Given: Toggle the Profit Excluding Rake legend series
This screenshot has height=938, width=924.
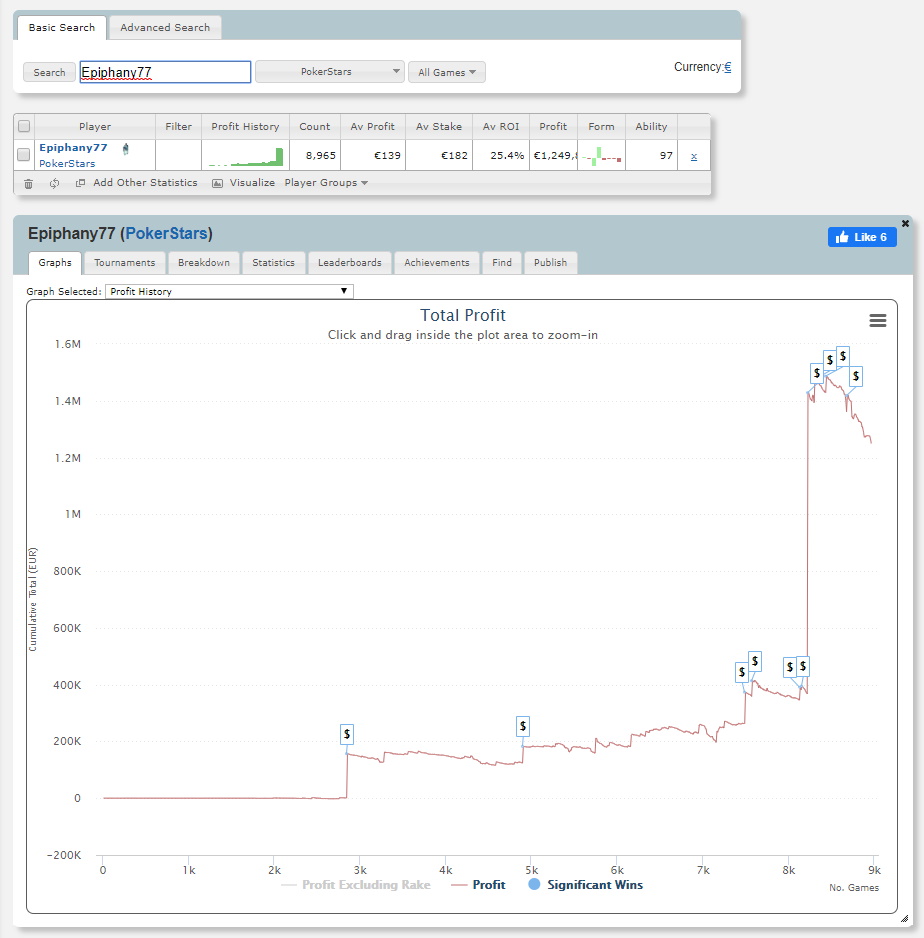Looking at the screenshot, I should click(x=355, y=885).
